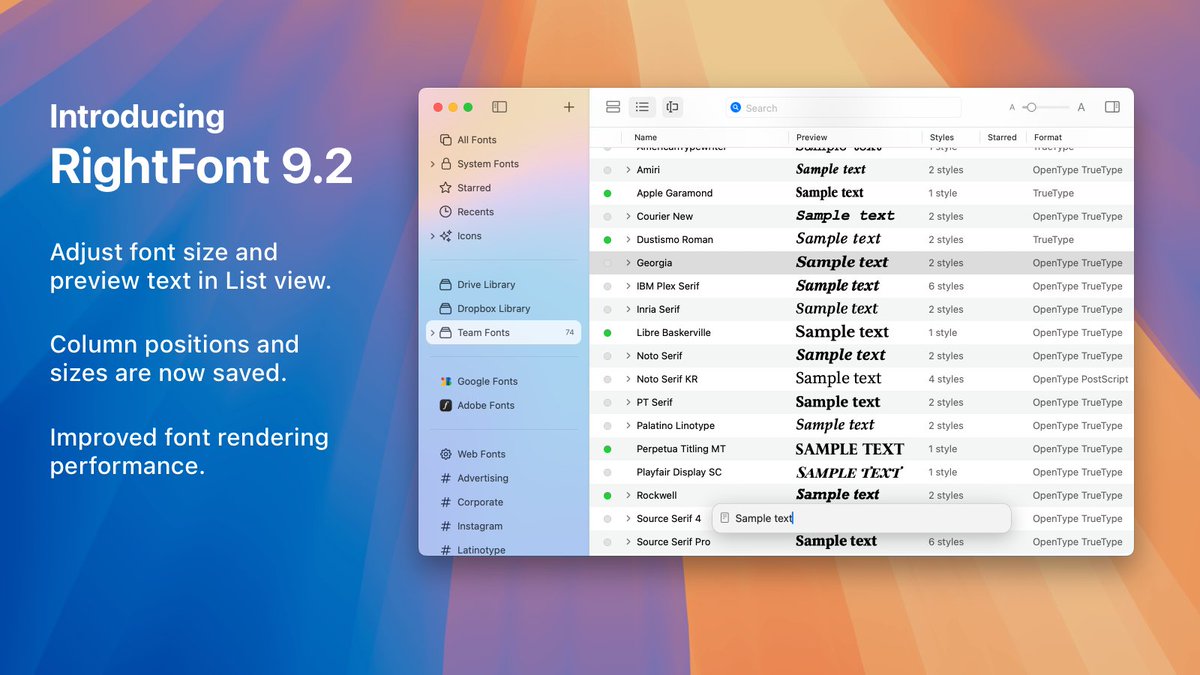Click the SAMPLE TEXT preview of Perpetua Titling MT
This screenshot has height=675, width=1200.
click(x=849, y=449)
